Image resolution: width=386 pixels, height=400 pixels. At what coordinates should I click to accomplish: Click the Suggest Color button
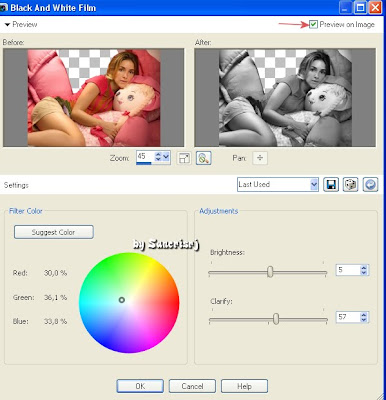pyautogui.click(x=54, y=232)
